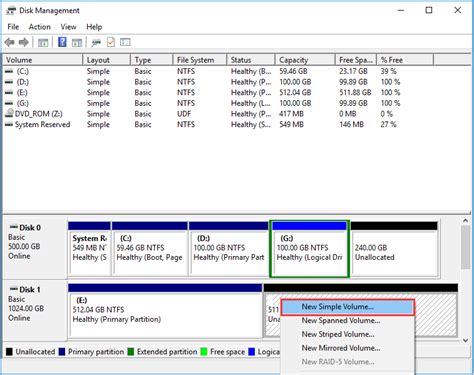
Task: Click the Forward arrow toolbar icon
Action: tap(24, 42)
